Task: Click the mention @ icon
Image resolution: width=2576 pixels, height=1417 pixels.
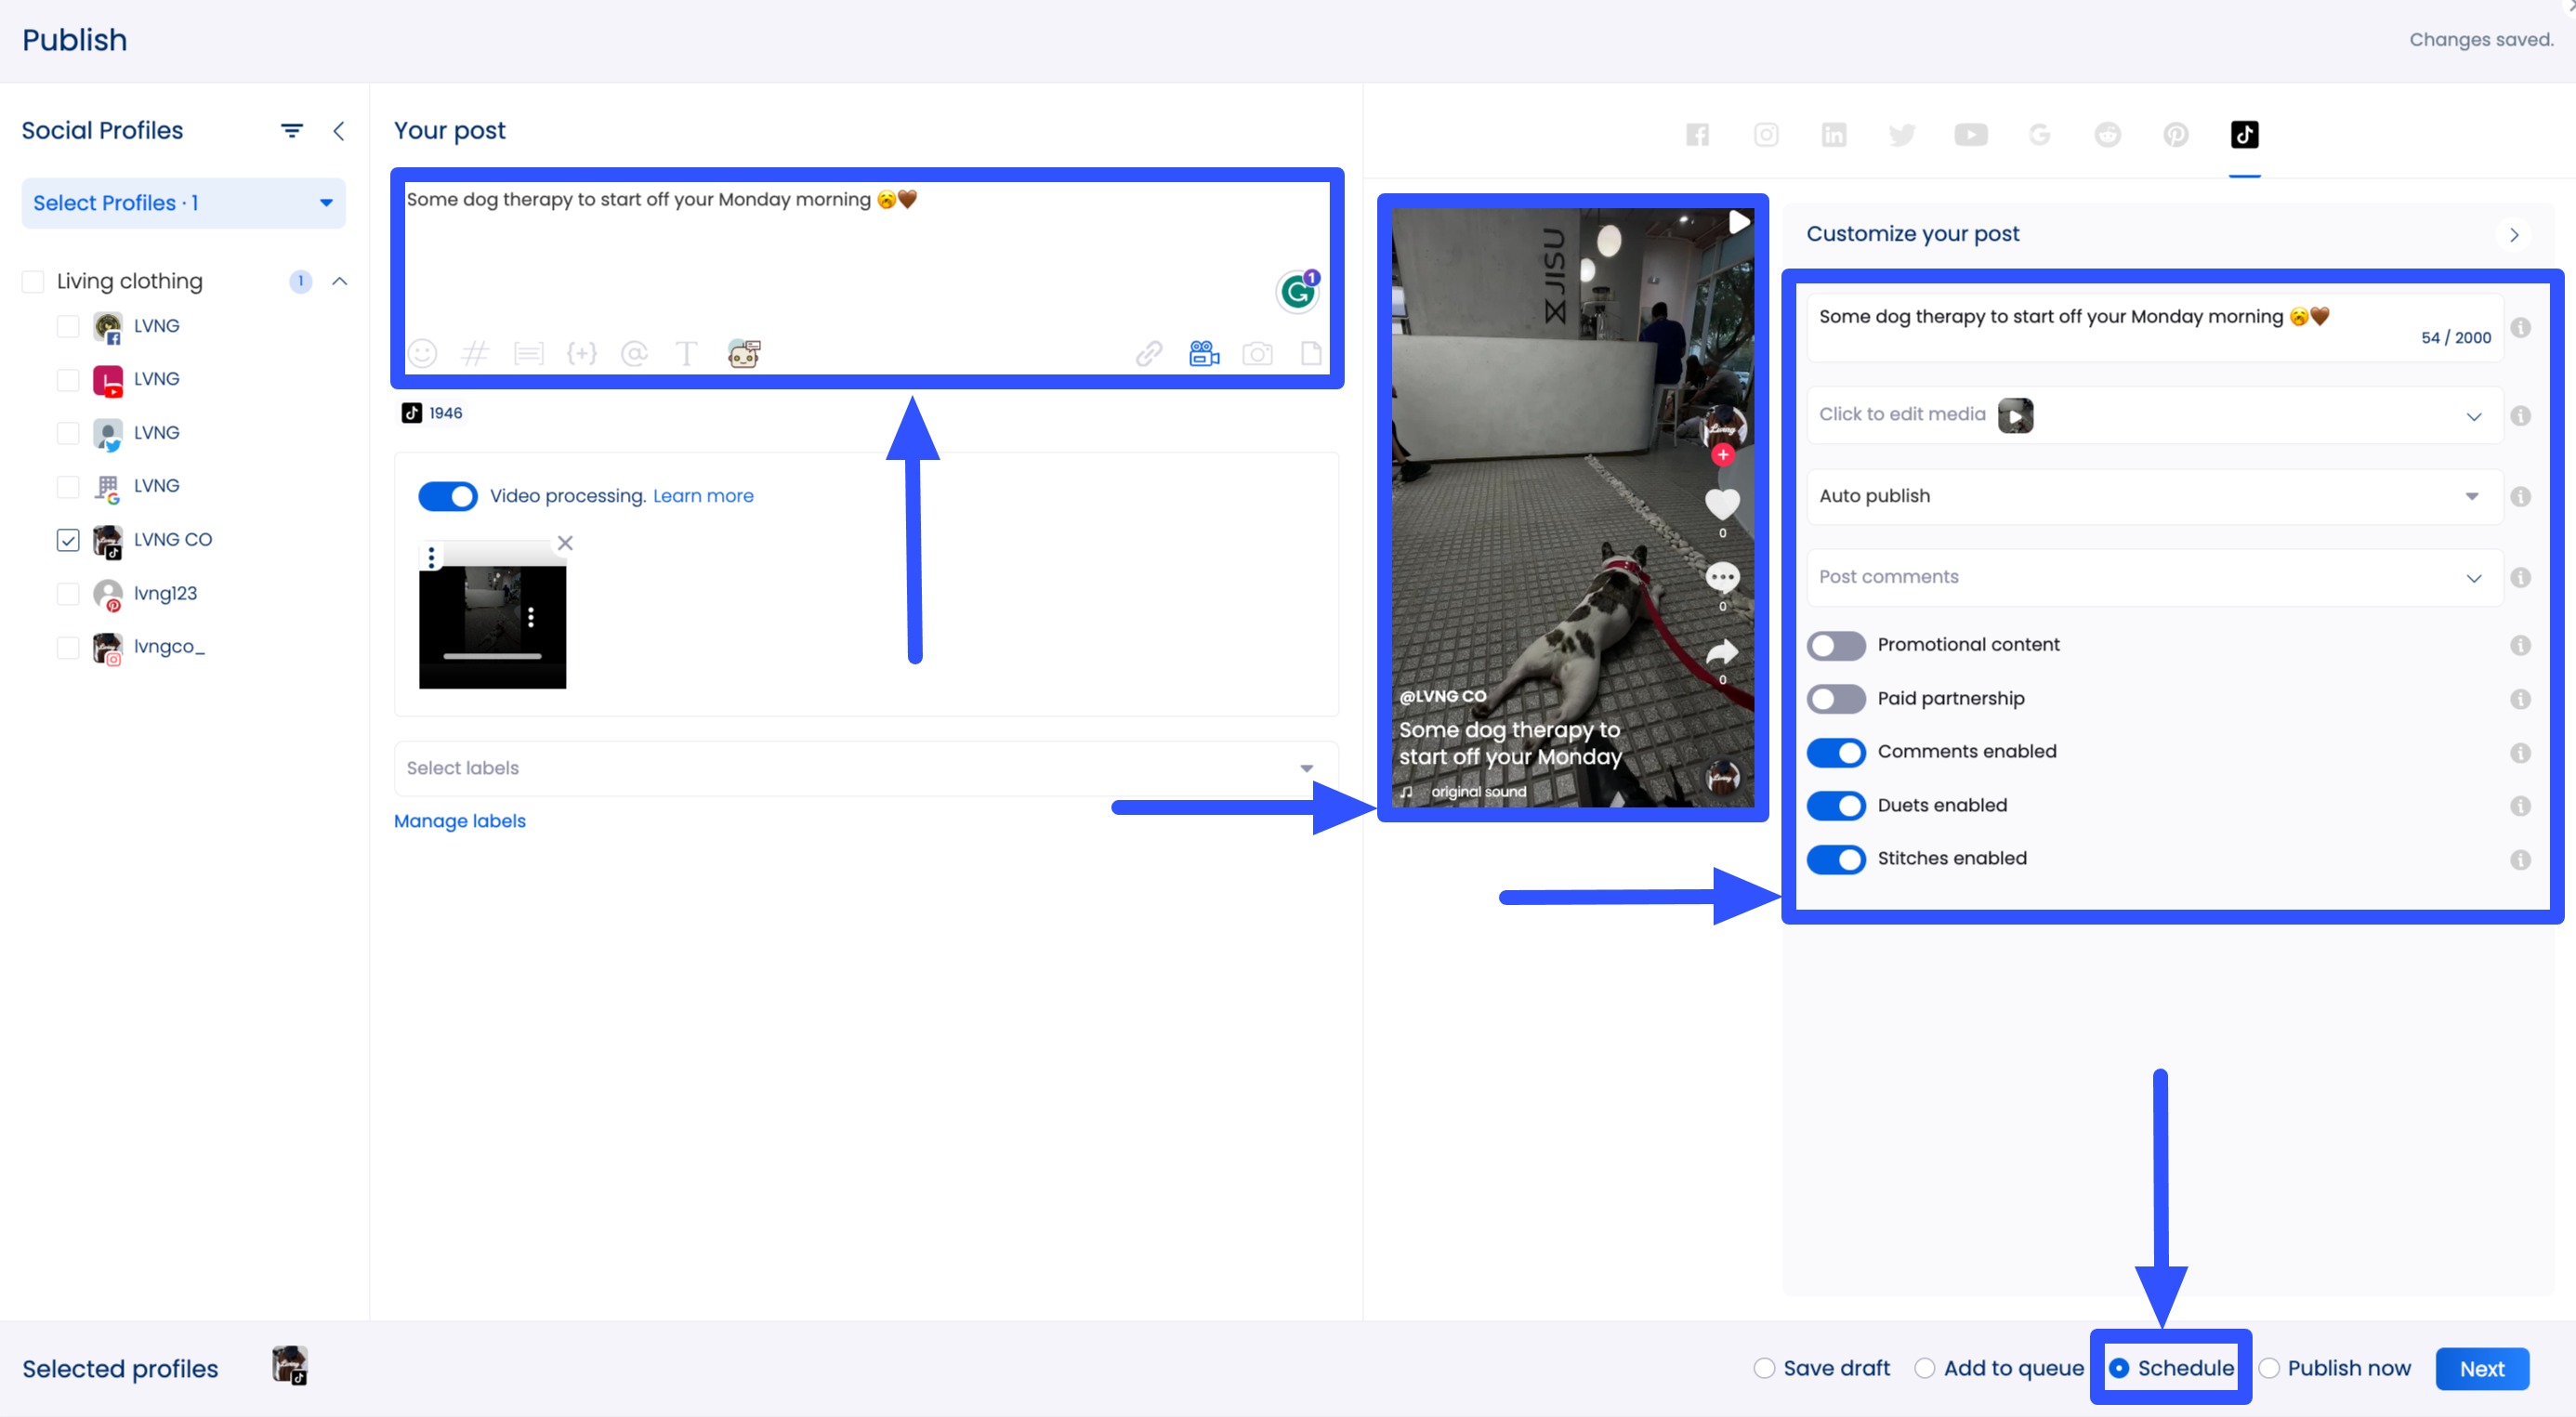Action: pyautogui.click(x=634, y=353)
